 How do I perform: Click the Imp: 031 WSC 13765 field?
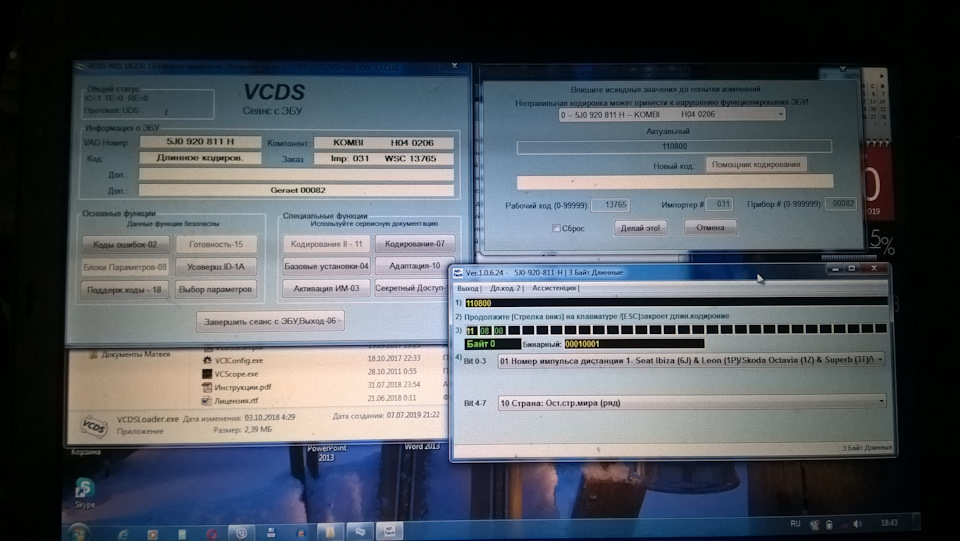point(383,159)
